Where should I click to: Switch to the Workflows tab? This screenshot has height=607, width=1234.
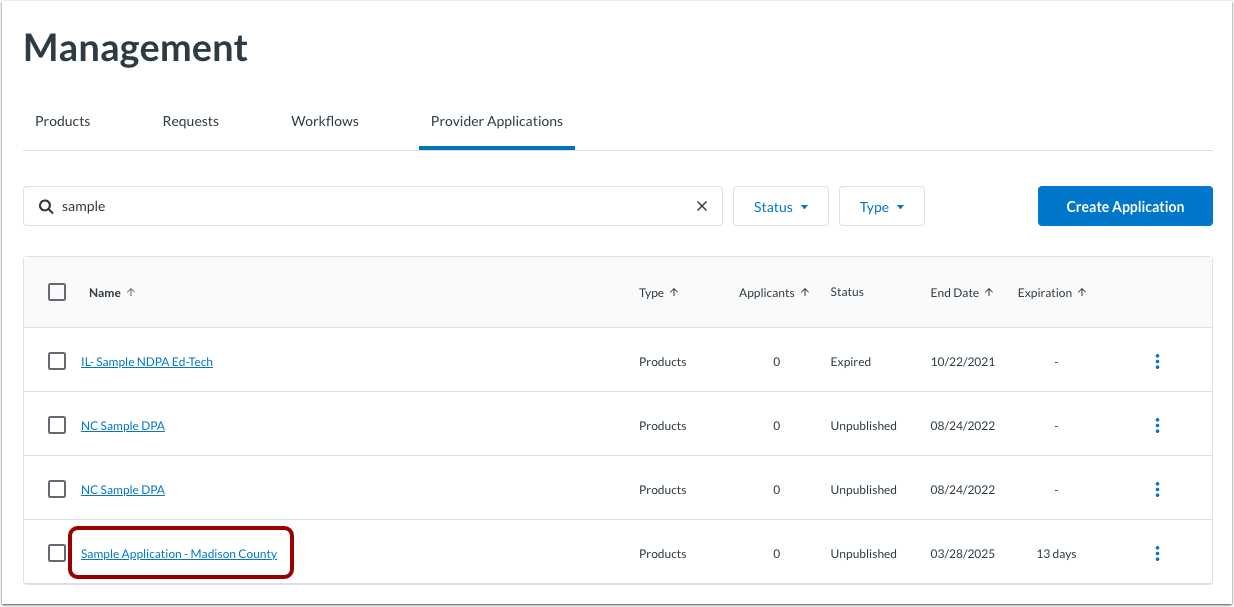click(x=324, y=121)
